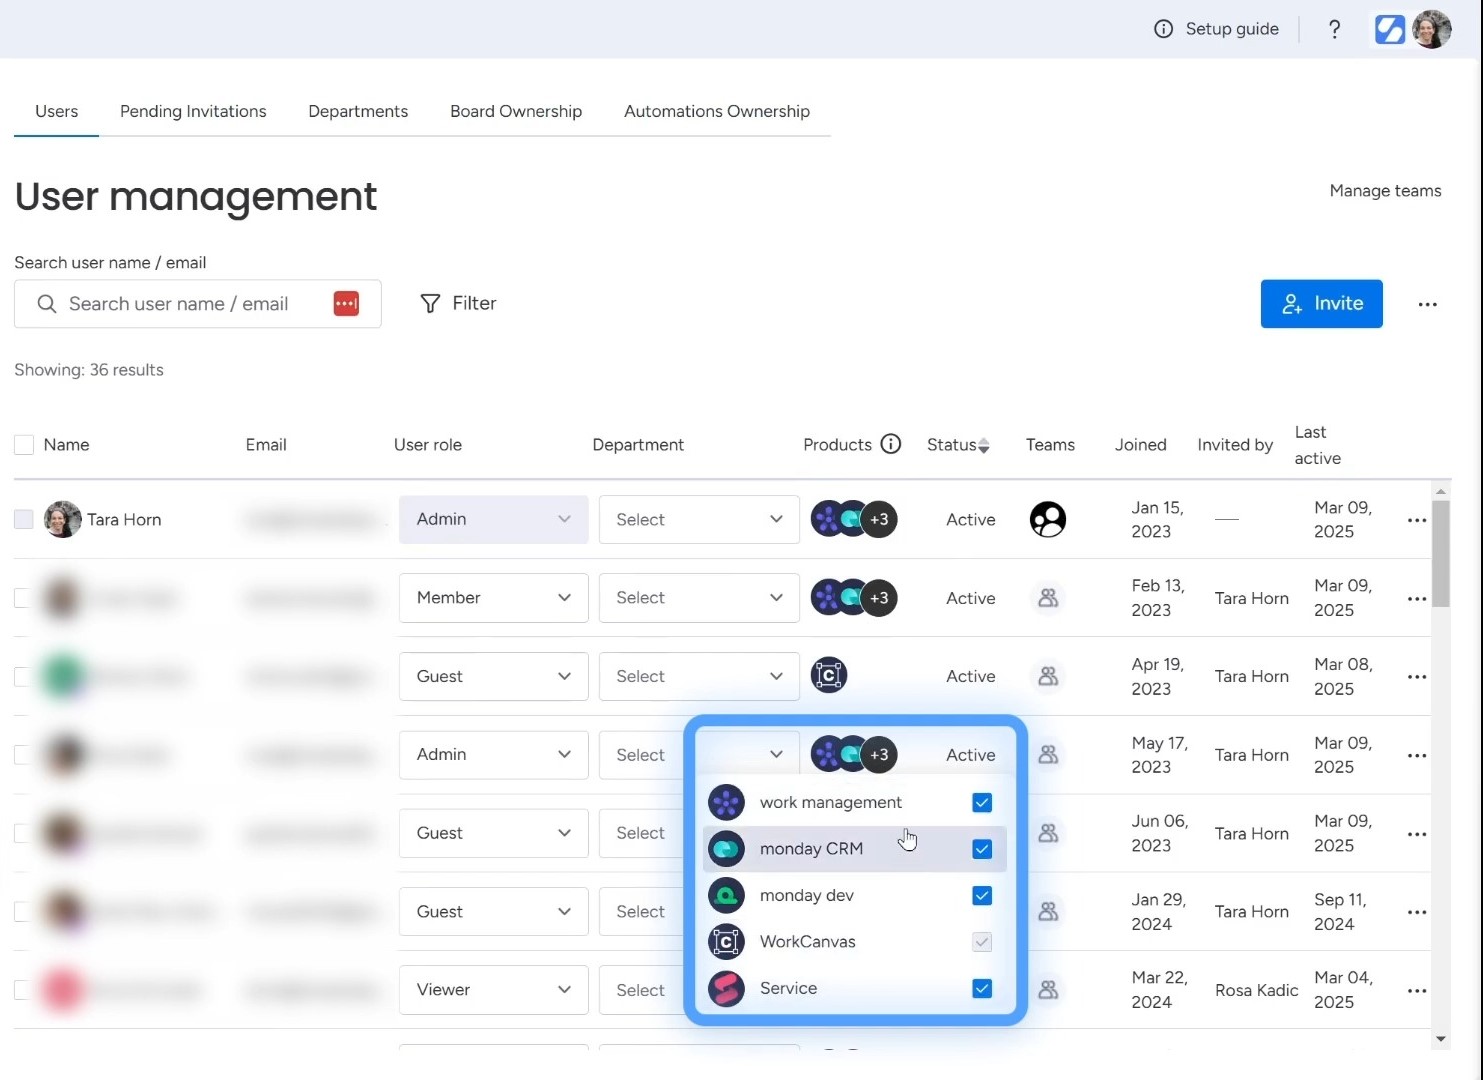Screen dimensions: 1483x1080
Task: Open the Filter options
Action: [458, 303]
